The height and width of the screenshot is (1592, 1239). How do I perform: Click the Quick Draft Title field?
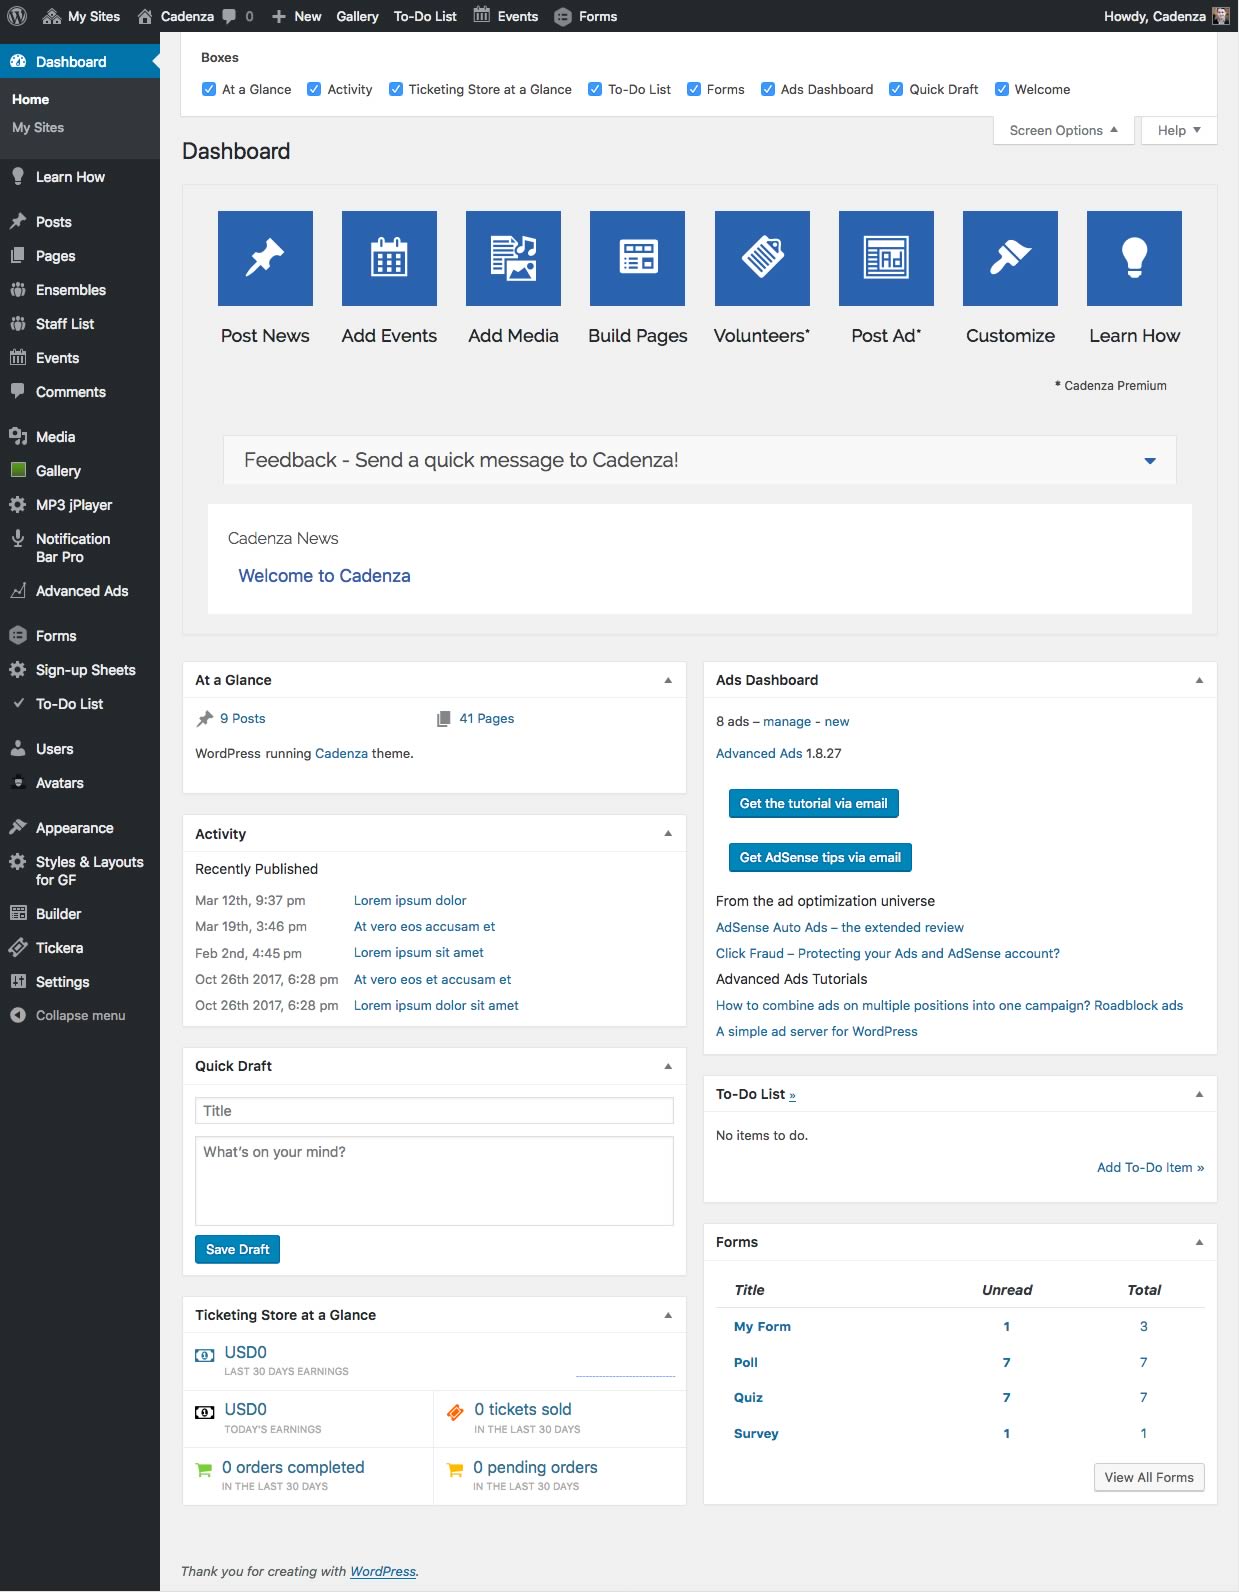pos(434,1111)
